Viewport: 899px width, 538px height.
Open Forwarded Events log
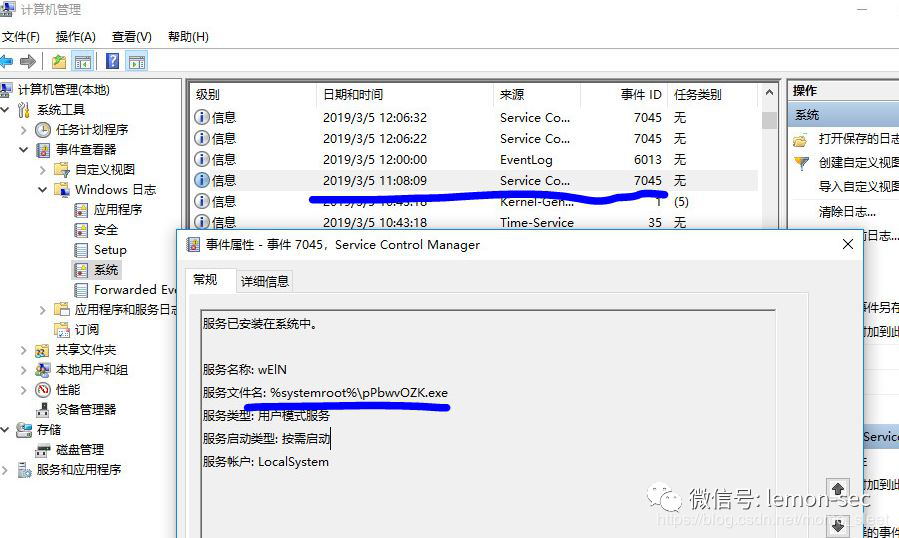pyautogui.click(x=135, y=290)
